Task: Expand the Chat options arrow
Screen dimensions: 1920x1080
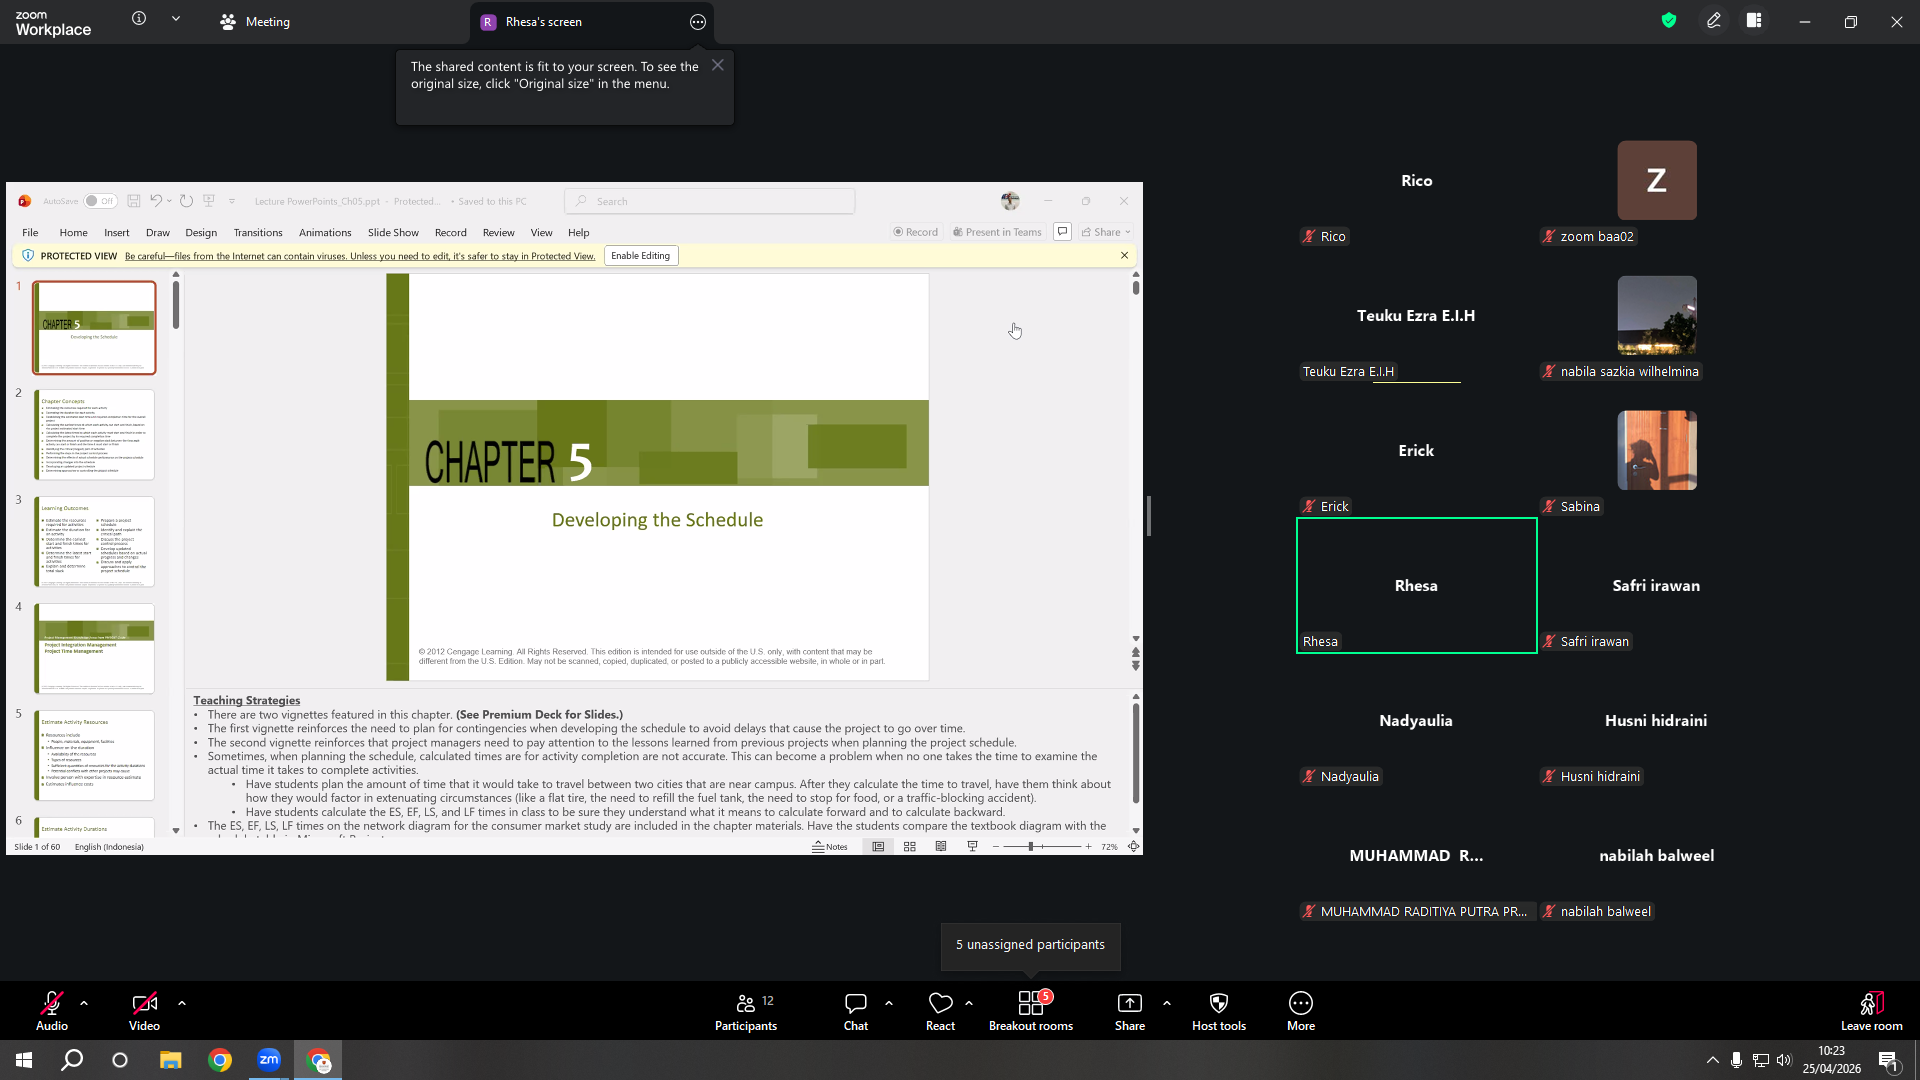Action: (889, 1002)
